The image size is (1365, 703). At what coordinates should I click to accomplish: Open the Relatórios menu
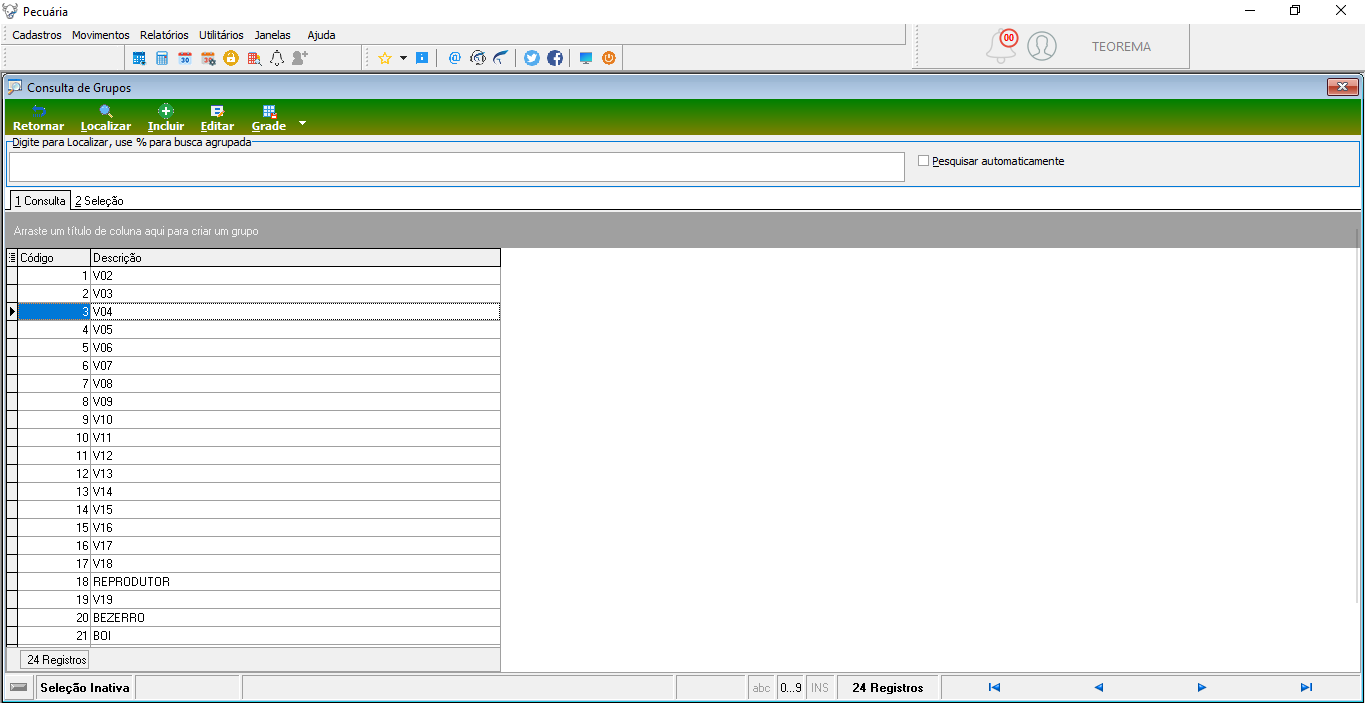(x=164, y=35)
